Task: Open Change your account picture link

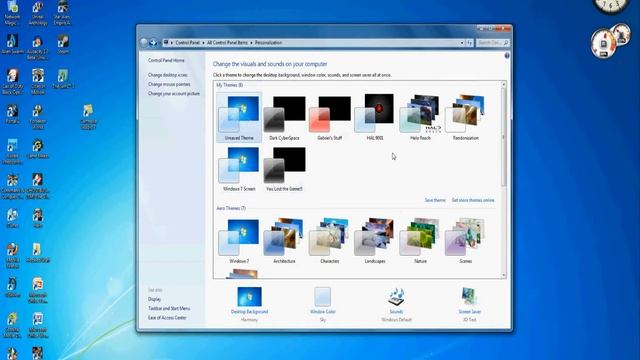Action: [174, 93]
